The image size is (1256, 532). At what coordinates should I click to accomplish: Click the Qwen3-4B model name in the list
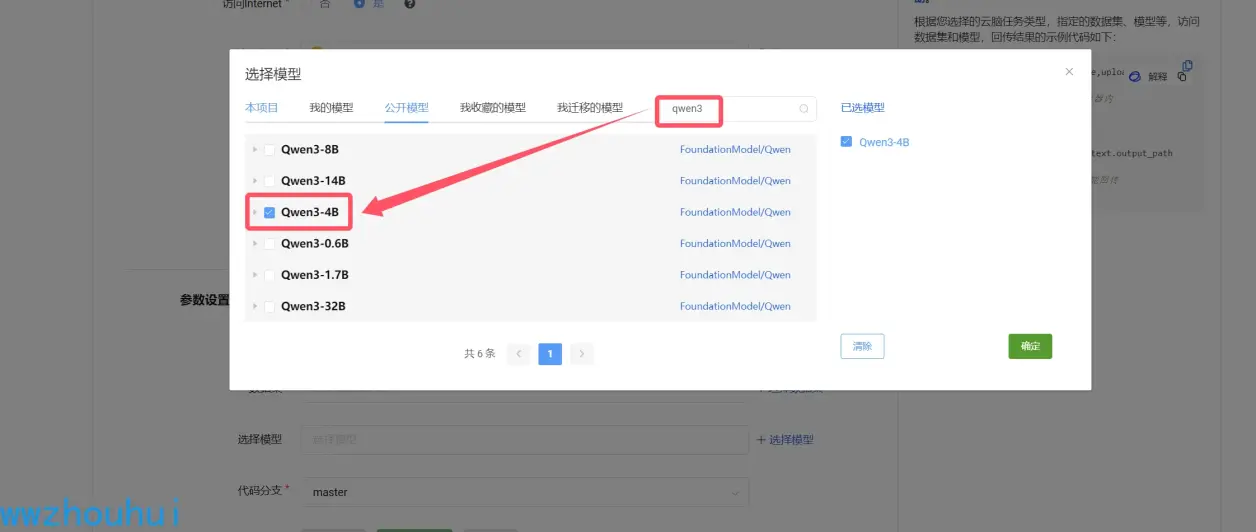click(x=310, y=212)
